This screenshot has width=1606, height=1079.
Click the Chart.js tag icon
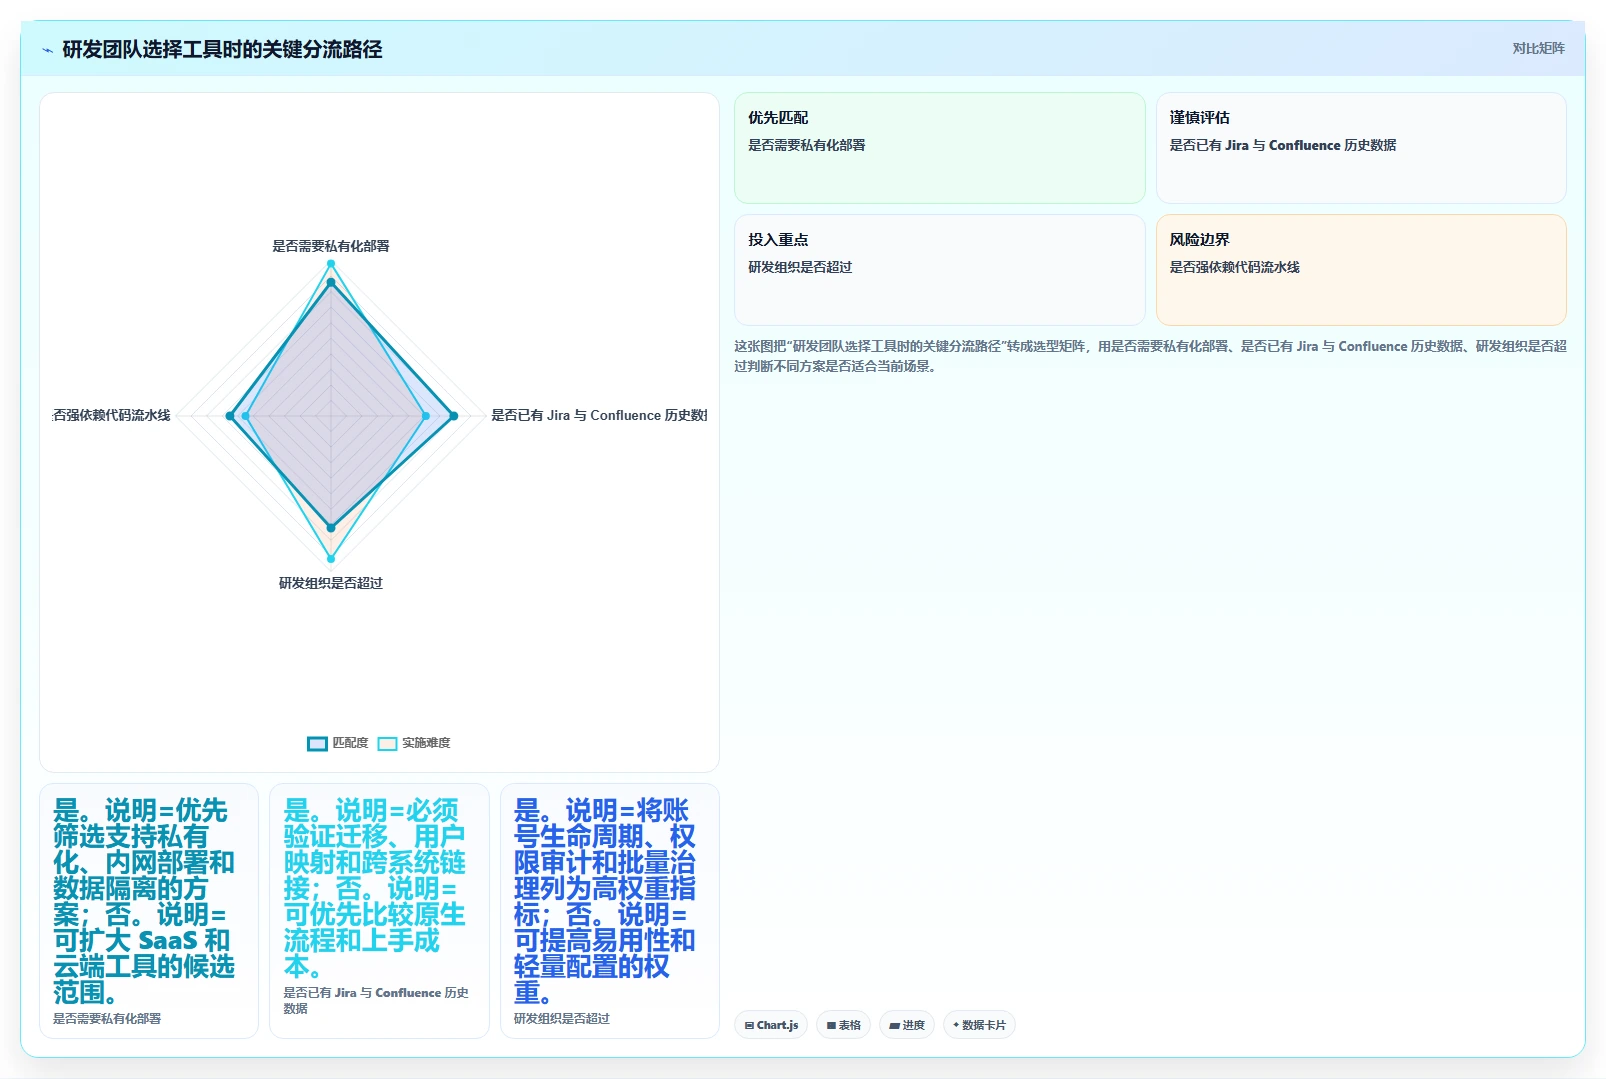[x=749, y=1025]
